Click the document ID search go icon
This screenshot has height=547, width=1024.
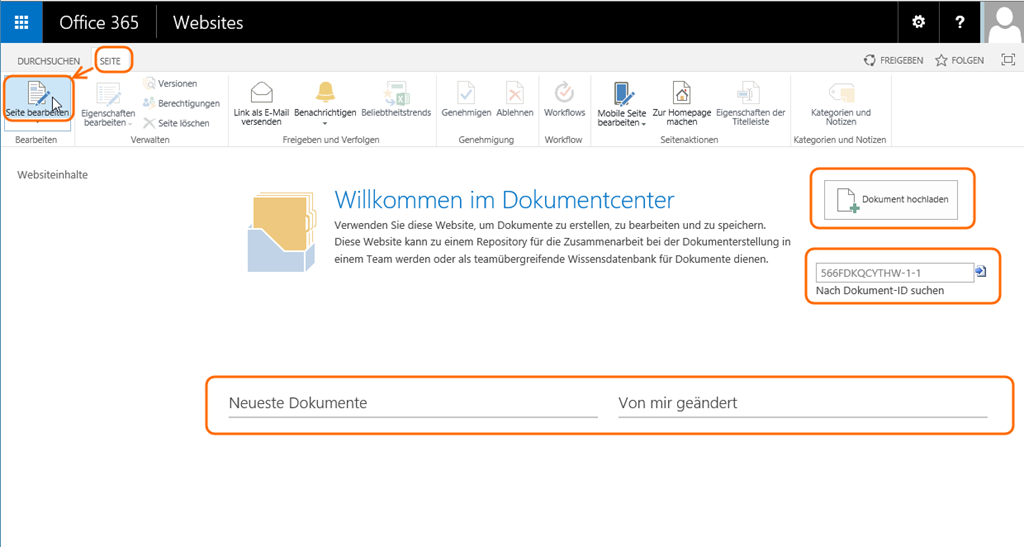pos(981,272)
